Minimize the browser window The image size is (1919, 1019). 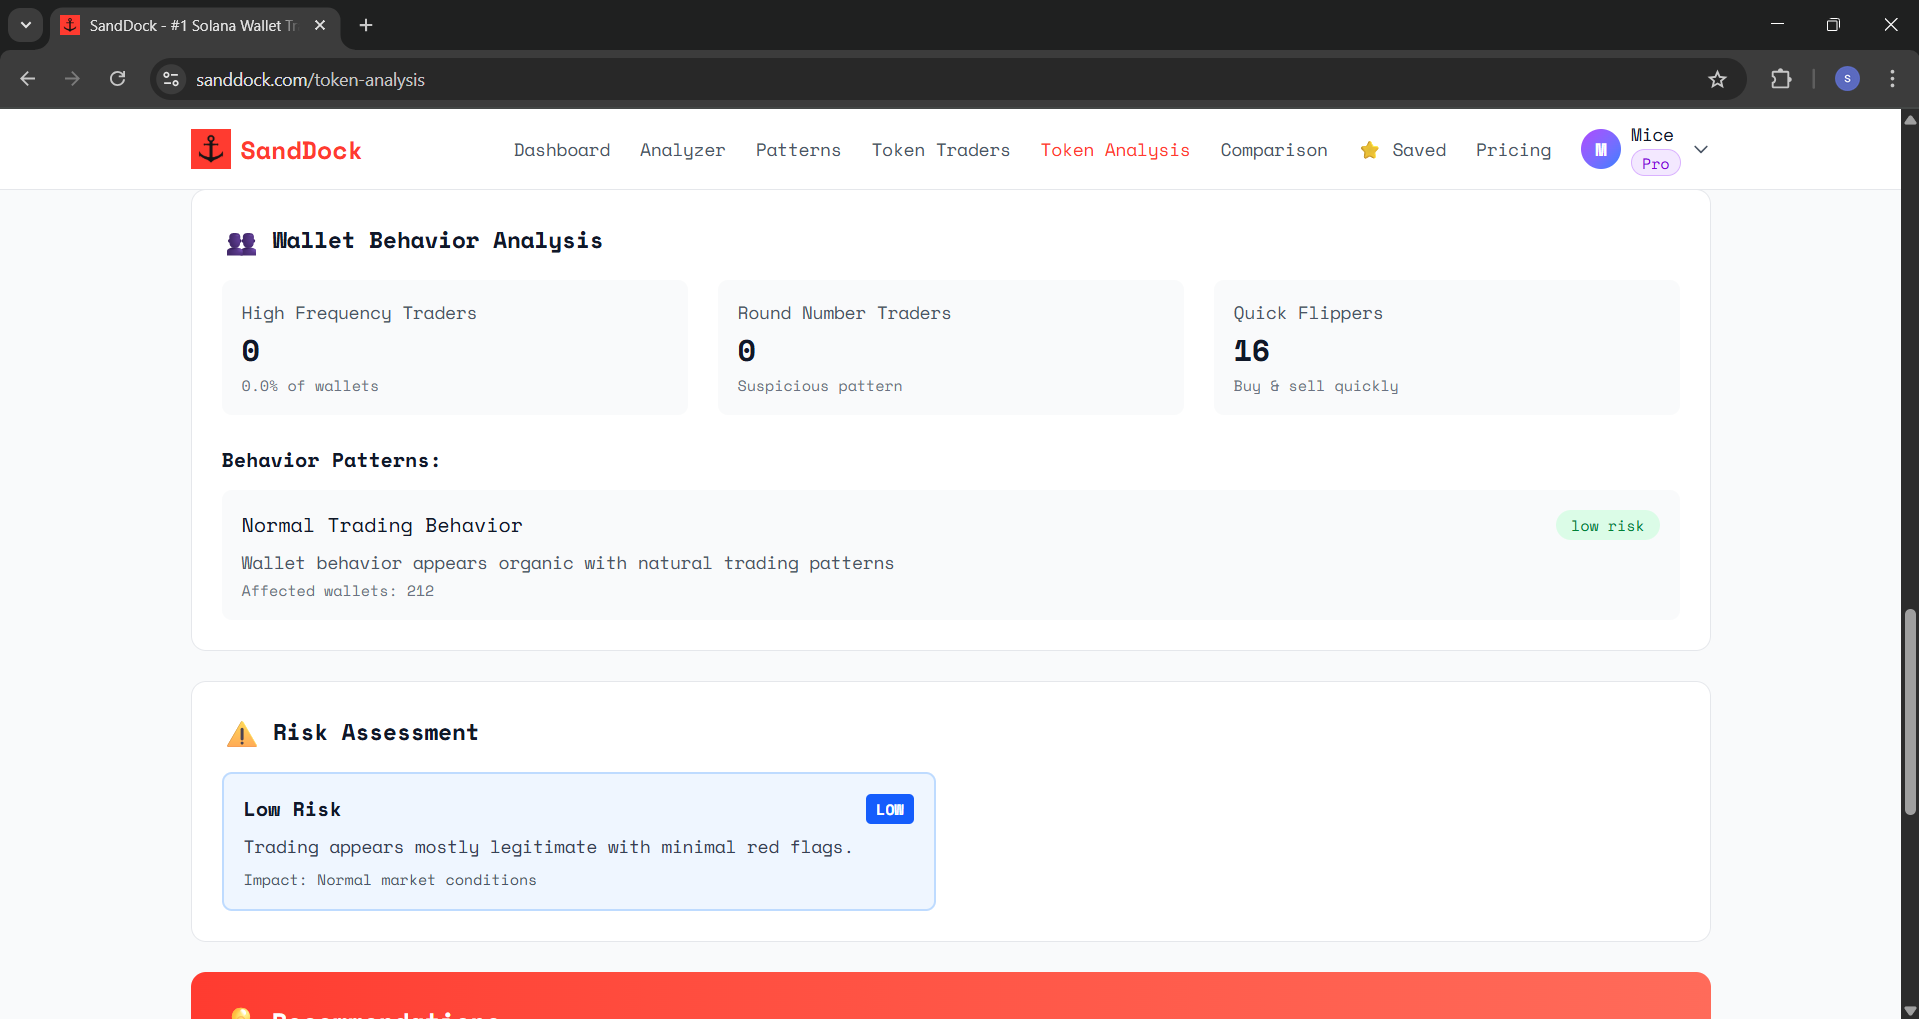(1777, 24)
